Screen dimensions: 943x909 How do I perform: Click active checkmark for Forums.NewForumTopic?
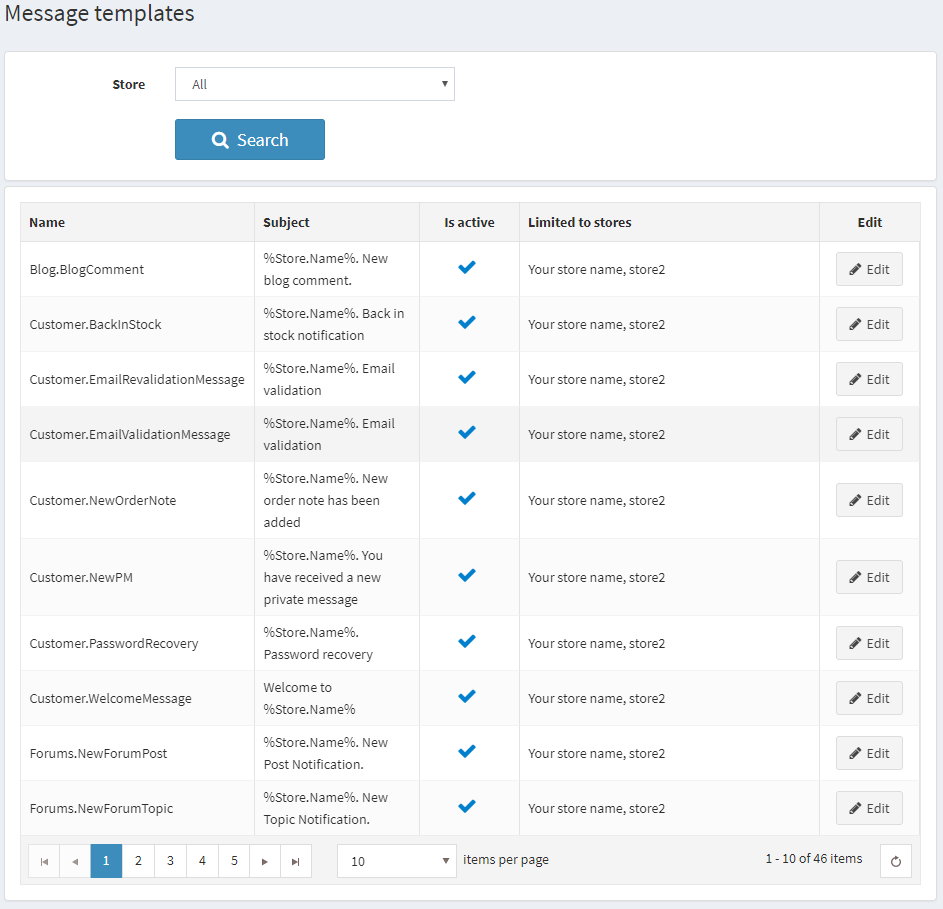pyautogui.click(x=467, y=807)
